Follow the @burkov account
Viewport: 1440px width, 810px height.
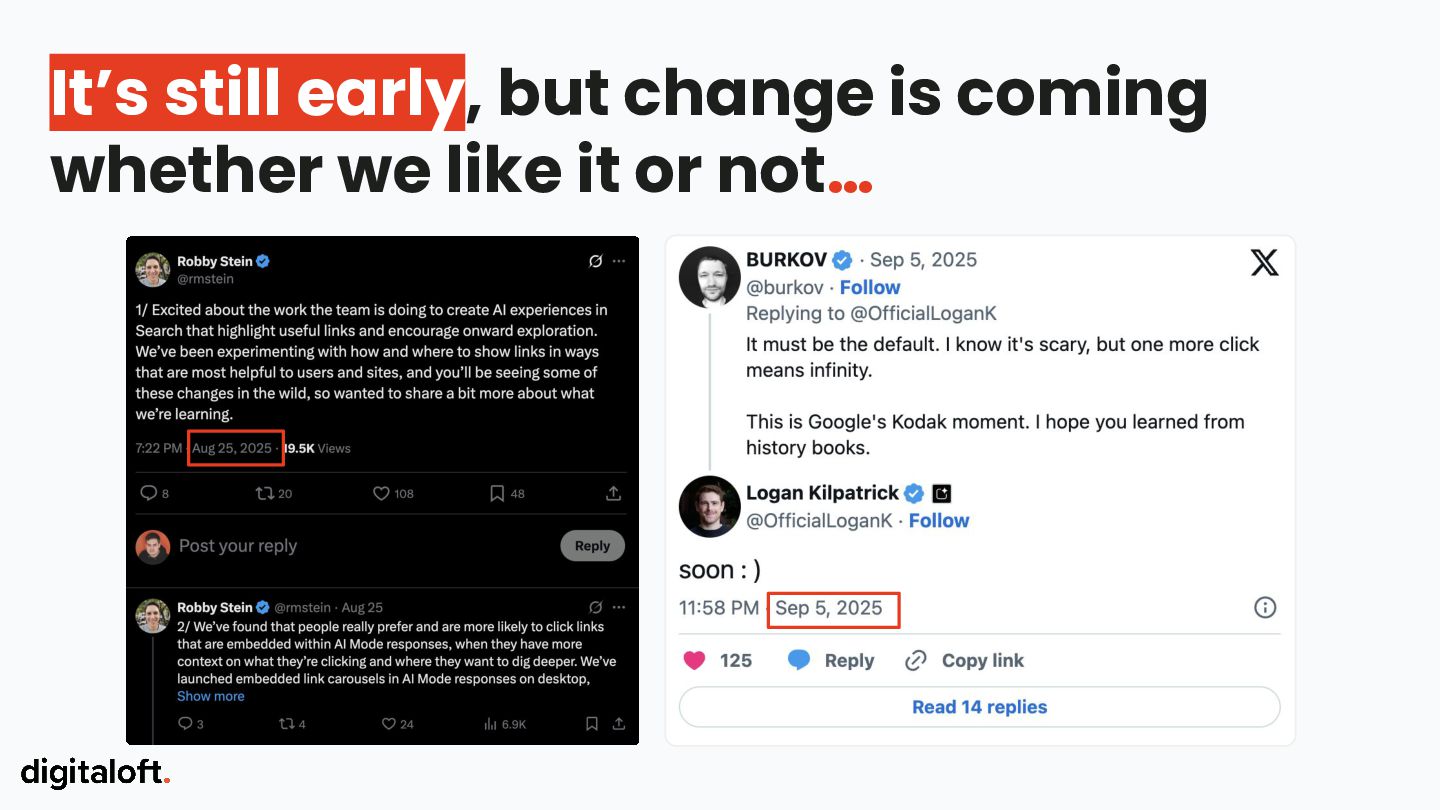[870, 287]
